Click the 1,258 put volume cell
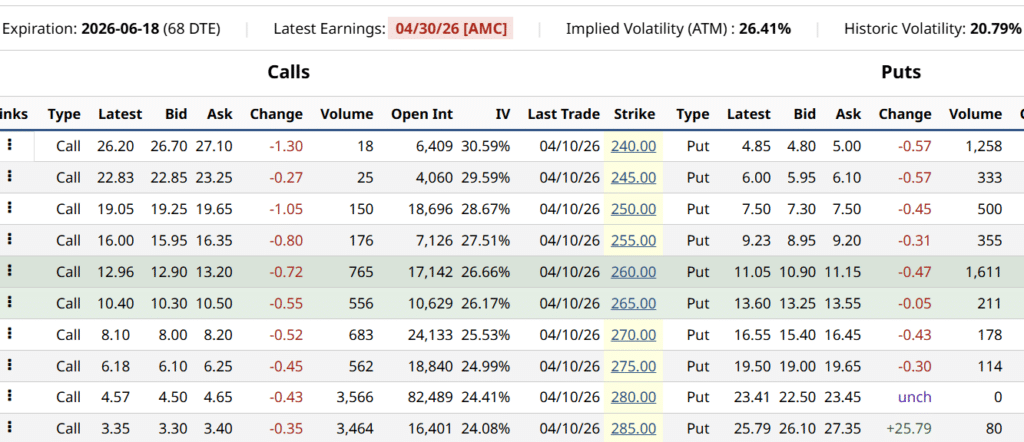This screenshot has height=442, width=1024. (983, 146)
